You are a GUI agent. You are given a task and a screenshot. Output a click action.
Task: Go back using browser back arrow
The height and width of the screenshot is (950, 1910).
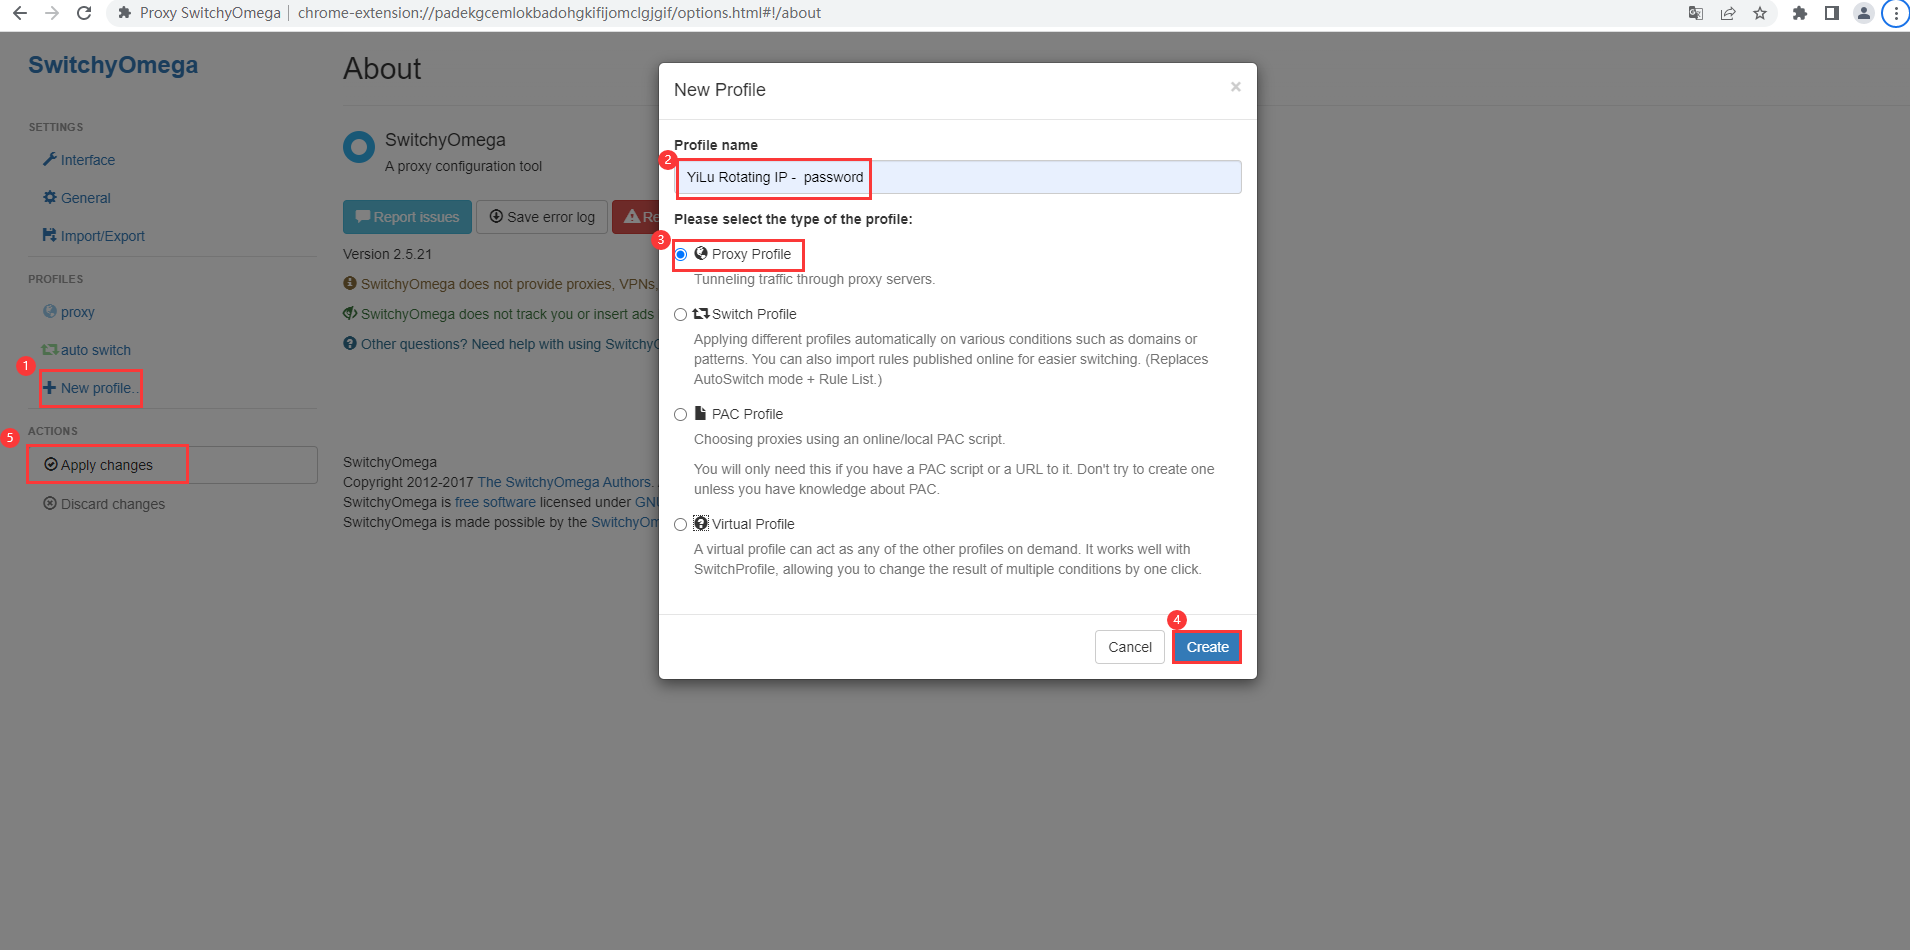[19, 13]
